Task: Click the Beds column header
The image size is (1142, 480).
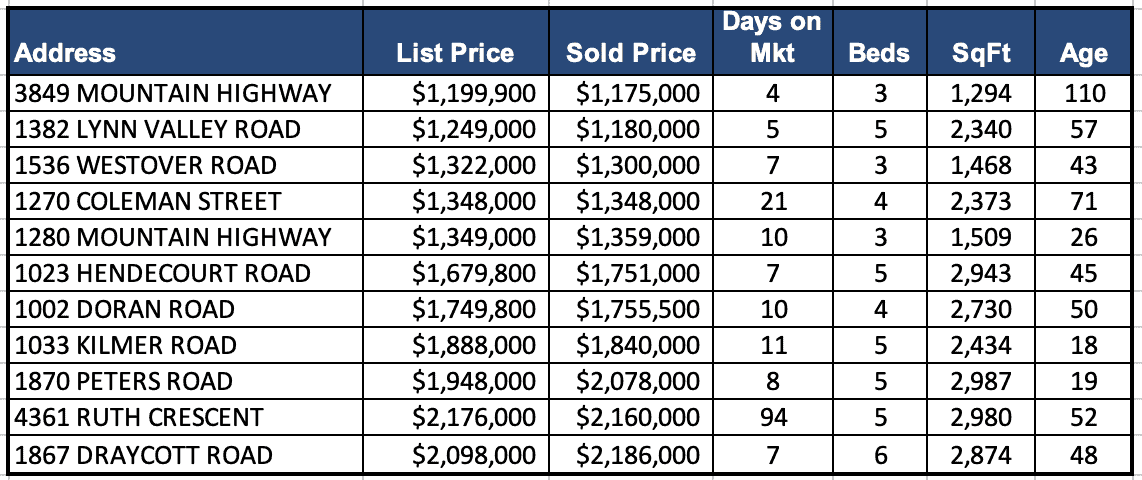Action: [880, 53]
